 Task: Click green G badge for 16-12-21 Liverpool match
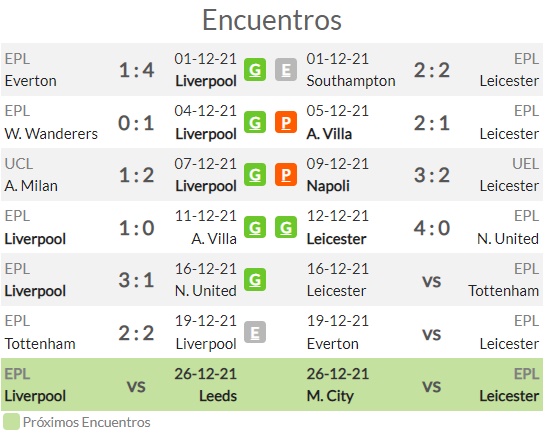click(x=255, y=279)
